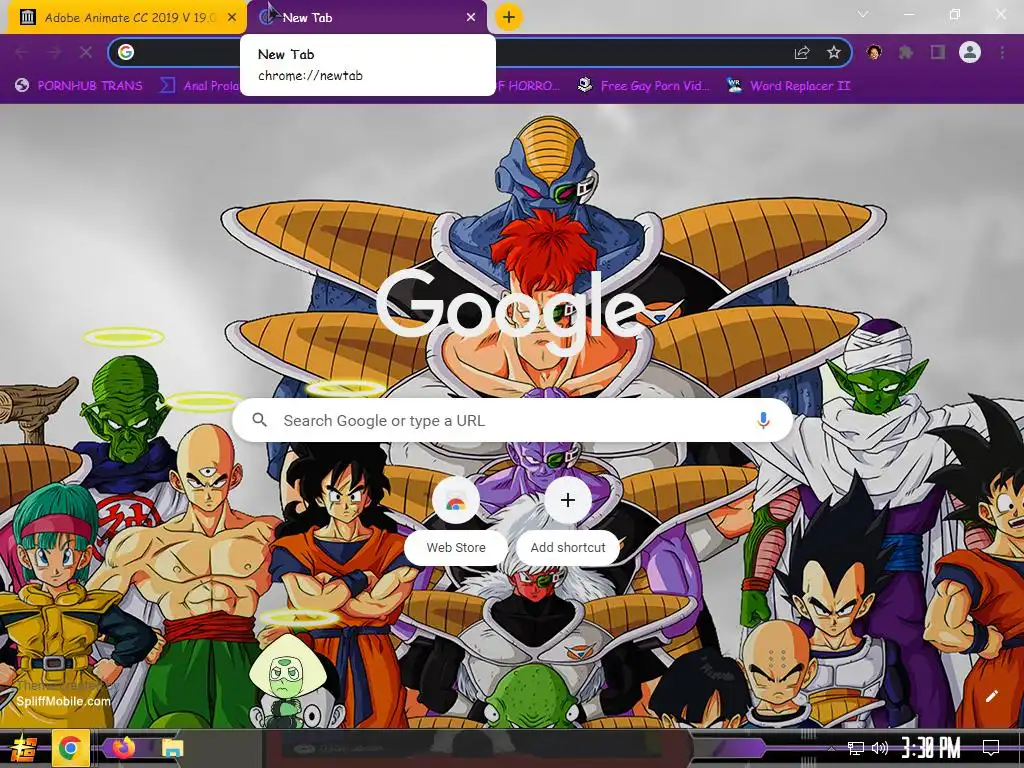Launch Firefox from the taskbar
The height and width of the screenshot is (768, 1024).
pyautogui.click(x=123, y=748)
